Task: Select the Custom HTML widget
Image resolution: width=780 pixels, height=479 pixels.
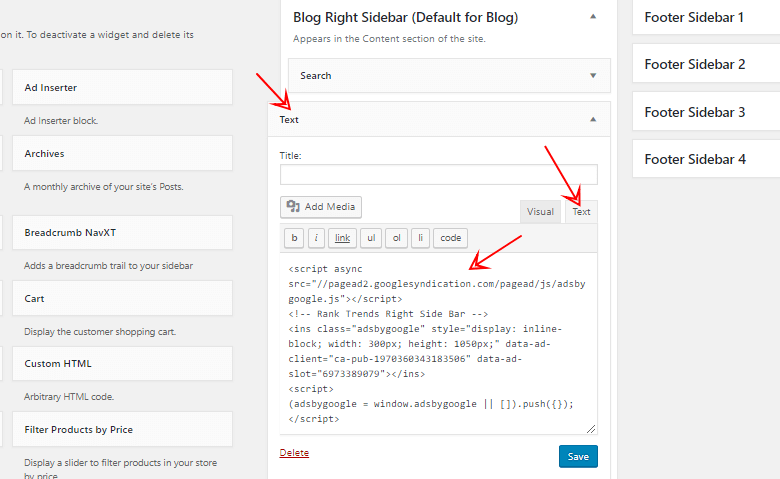Action: pyautogui.click(x=122, y=364)
